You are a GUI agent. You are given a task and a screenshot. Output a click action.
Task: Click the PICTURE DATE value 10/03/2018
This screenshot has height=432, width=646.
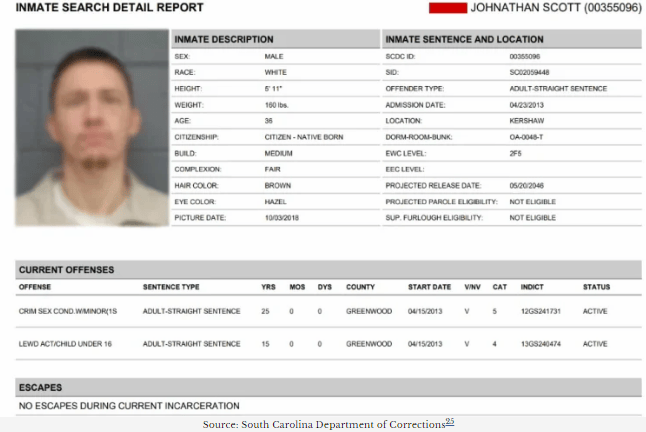[282, 218]
